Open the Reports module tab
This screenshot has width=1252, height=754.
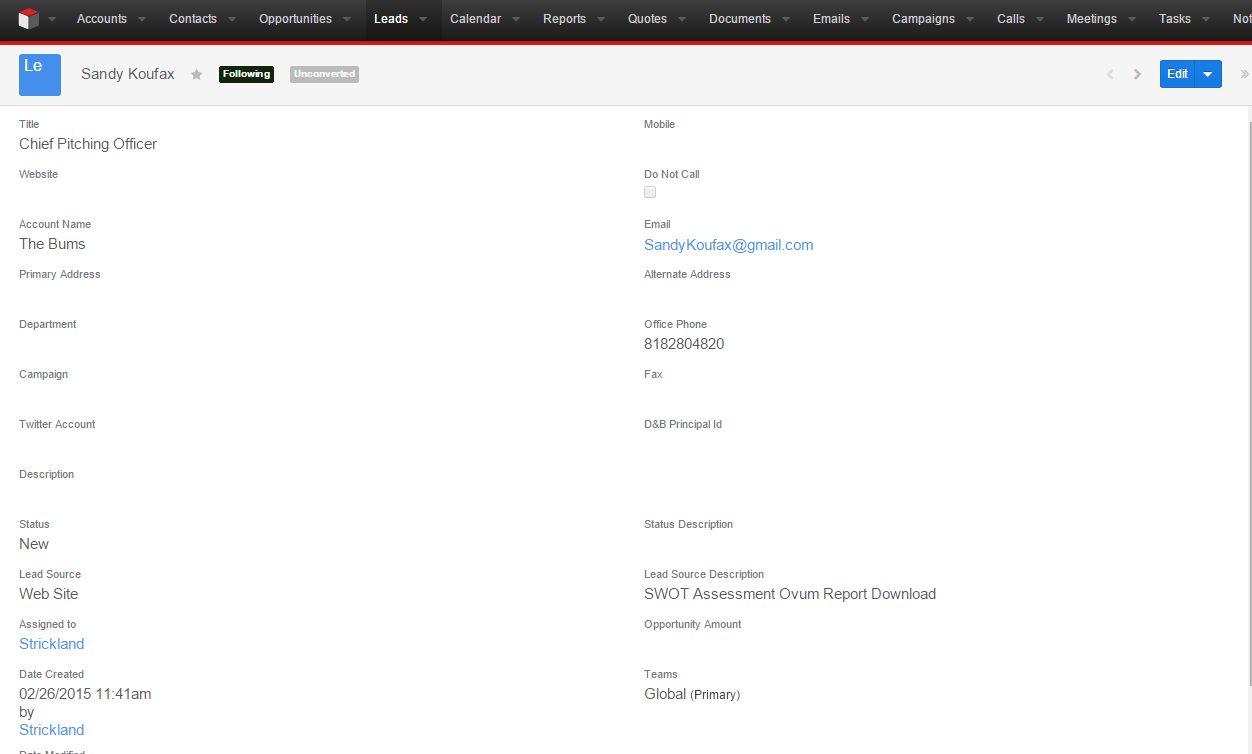tap(564, 19)
